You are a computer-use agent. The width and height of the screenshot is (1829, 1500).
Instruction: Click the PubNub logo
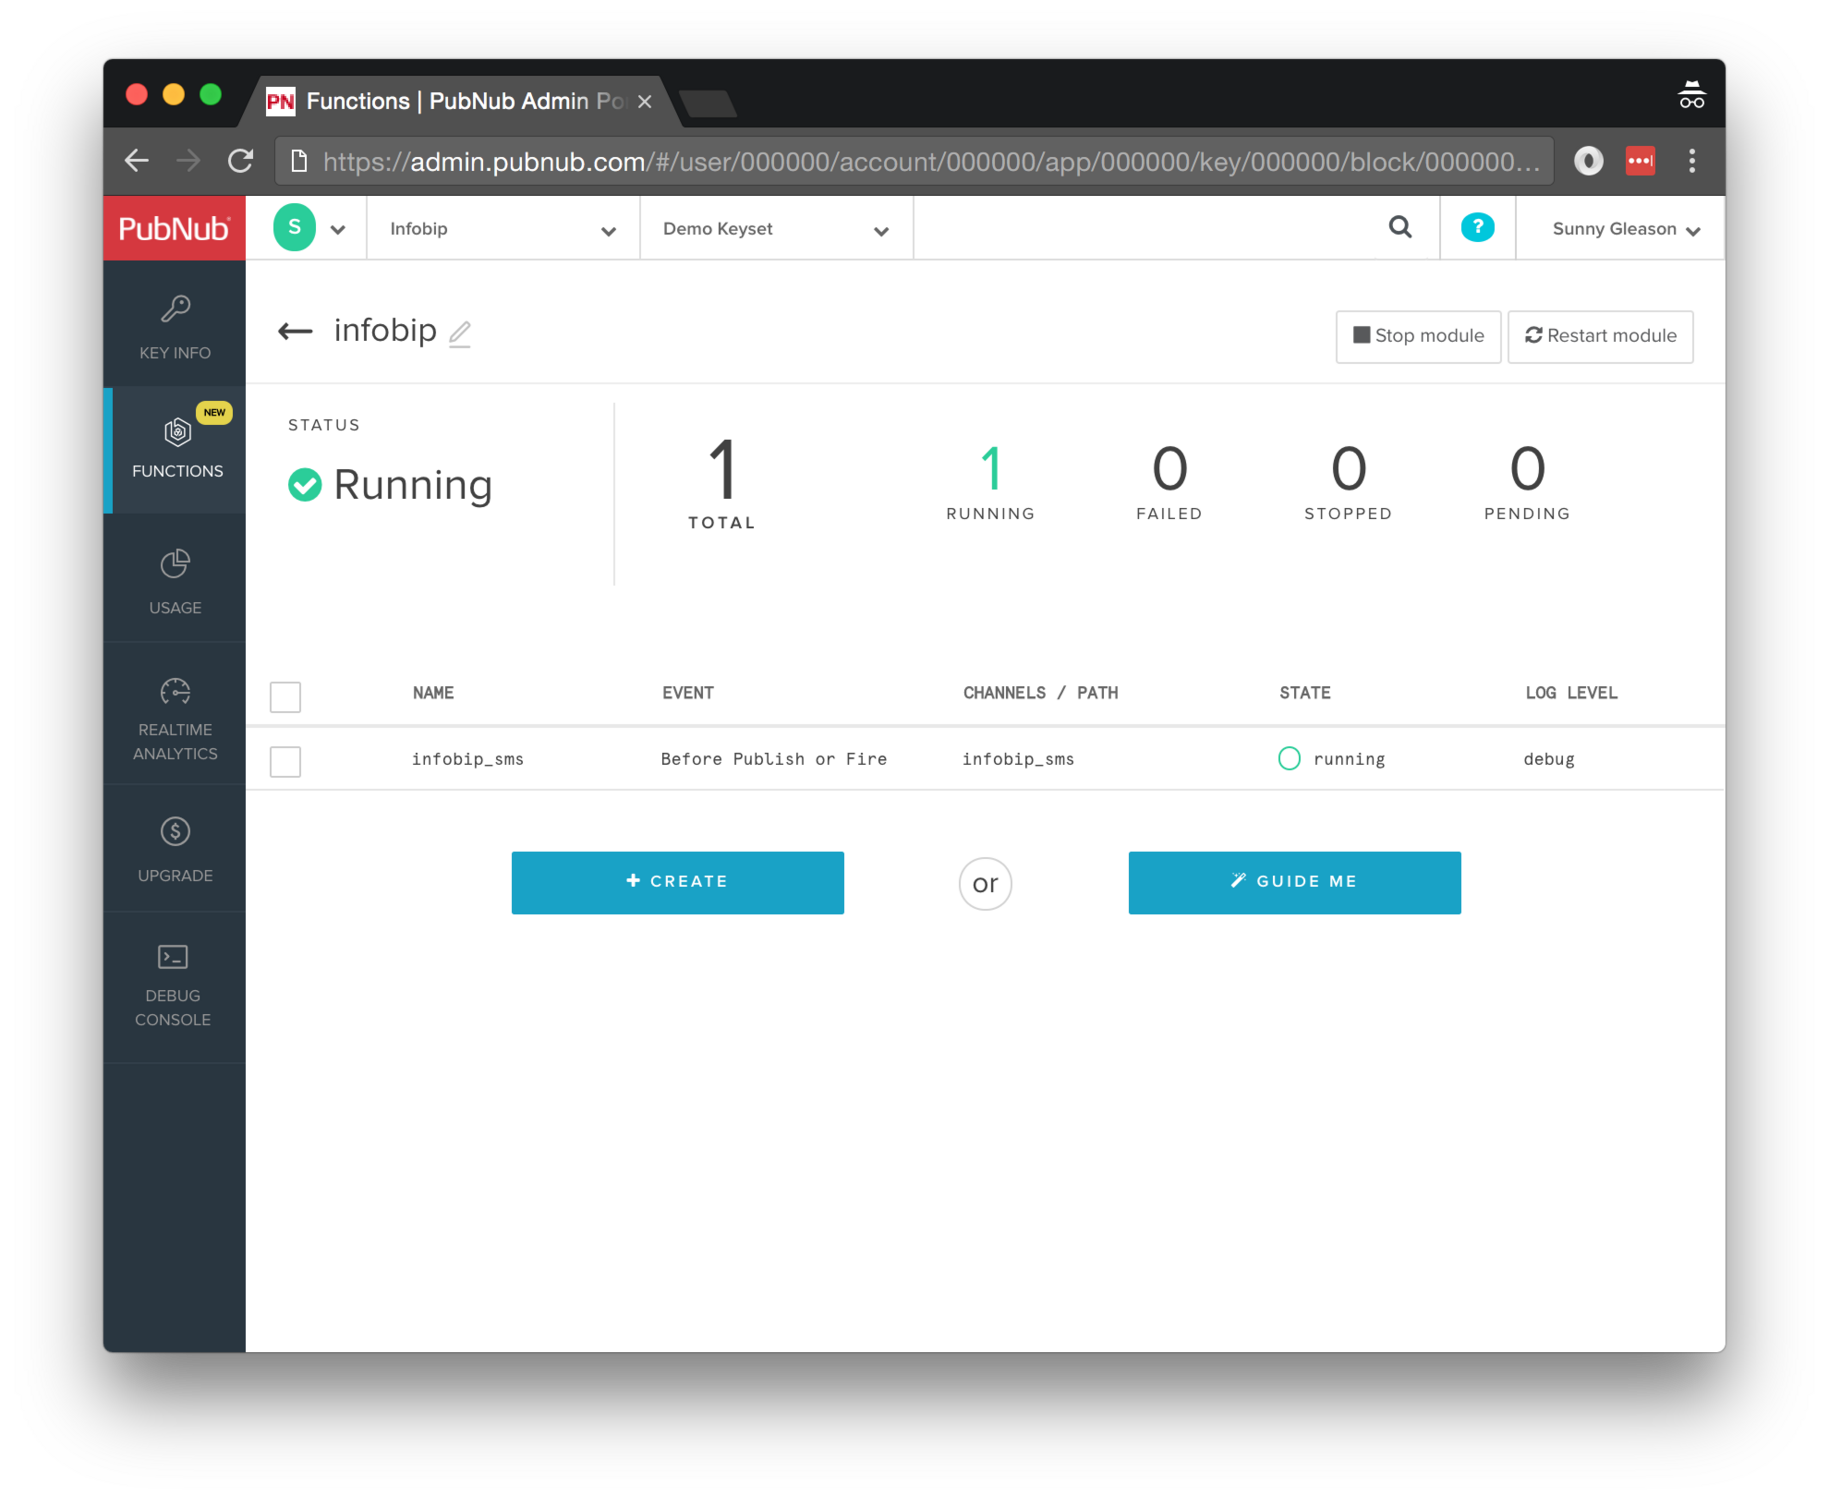[x=174, y=228]
